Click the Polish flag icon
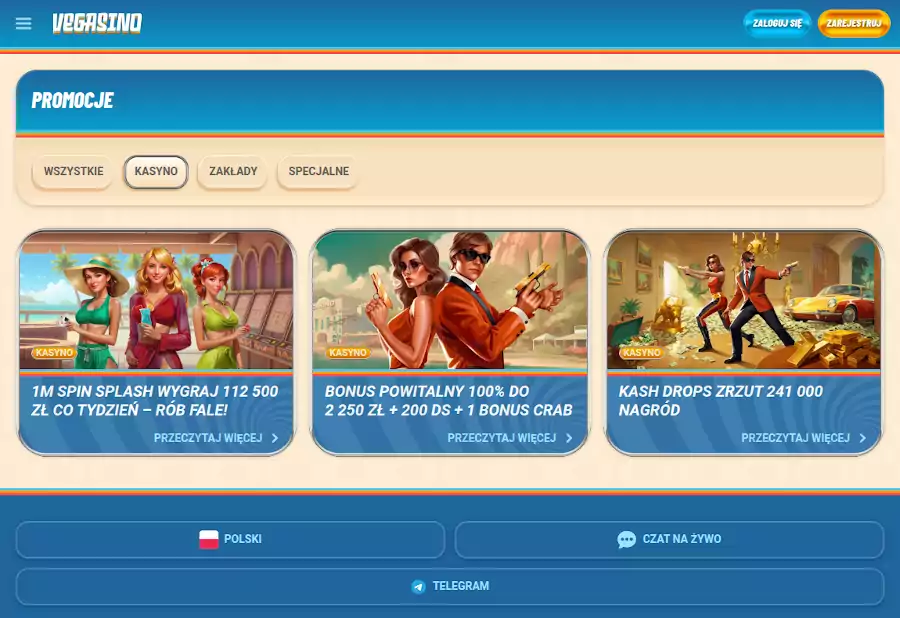Screen dimensions: 900x618 pyautogui.click(x=209, y=539)
